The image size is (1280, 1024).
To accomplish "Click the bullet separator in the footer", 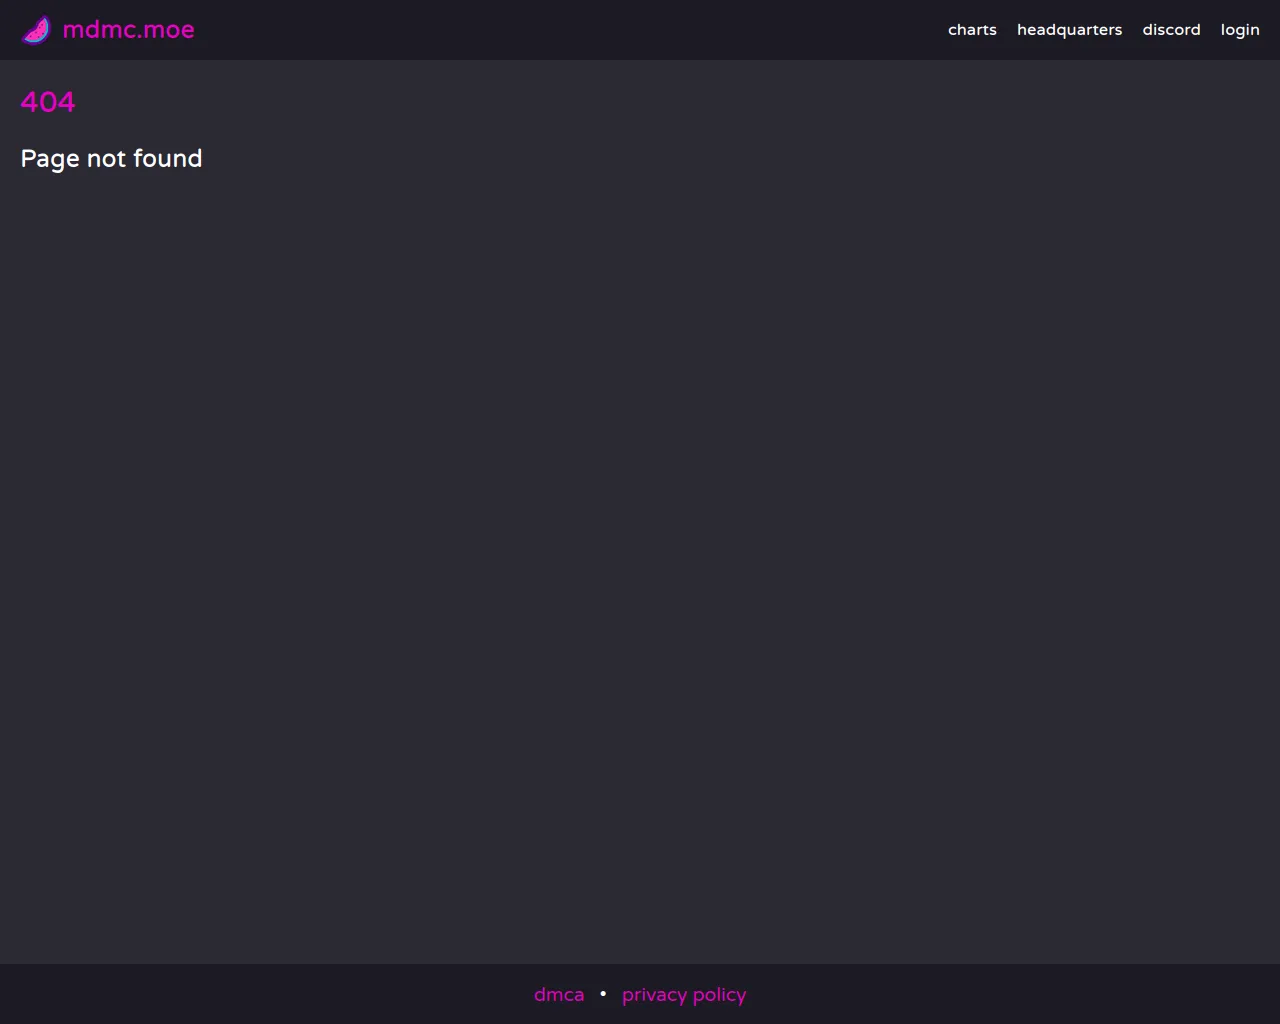I will [603, 994].
